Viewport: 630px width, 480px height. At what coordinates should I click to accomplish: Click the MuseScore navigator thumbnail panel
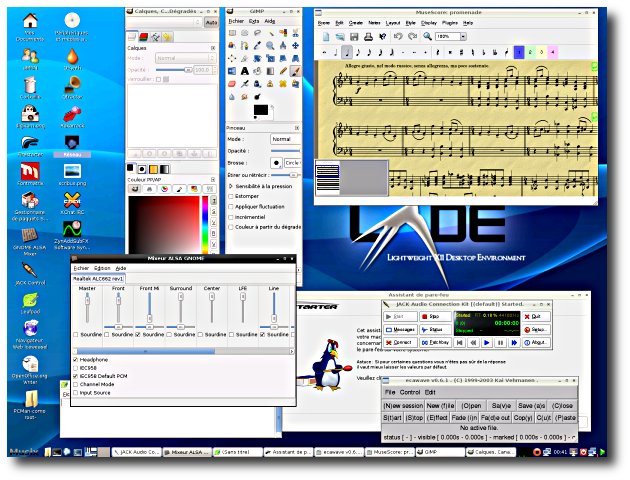point(352,178)
